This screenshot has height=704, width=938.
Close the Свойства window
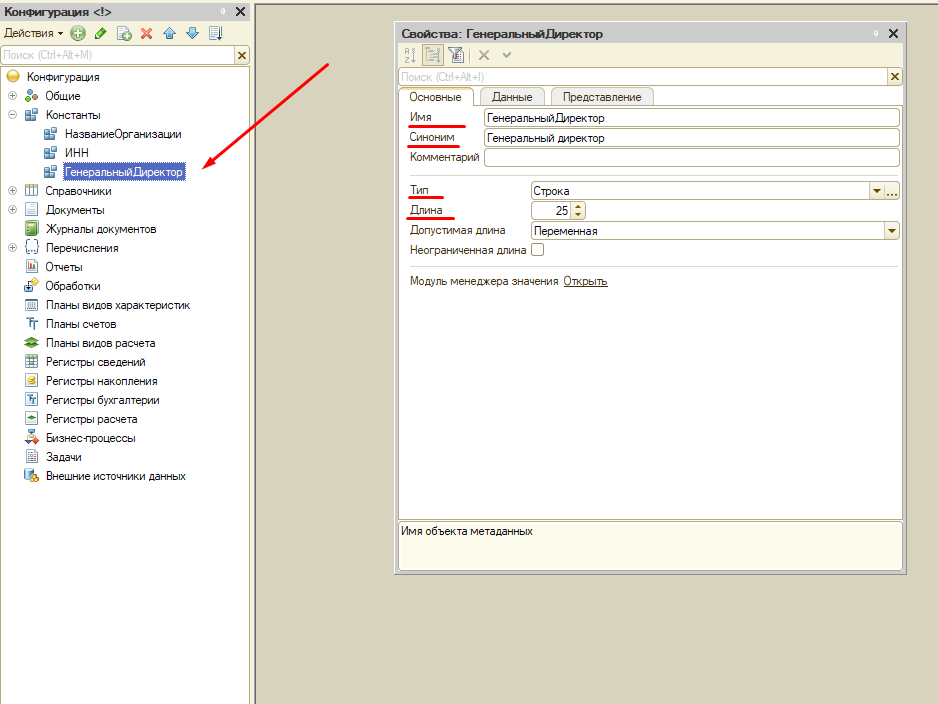pos(893,33)
